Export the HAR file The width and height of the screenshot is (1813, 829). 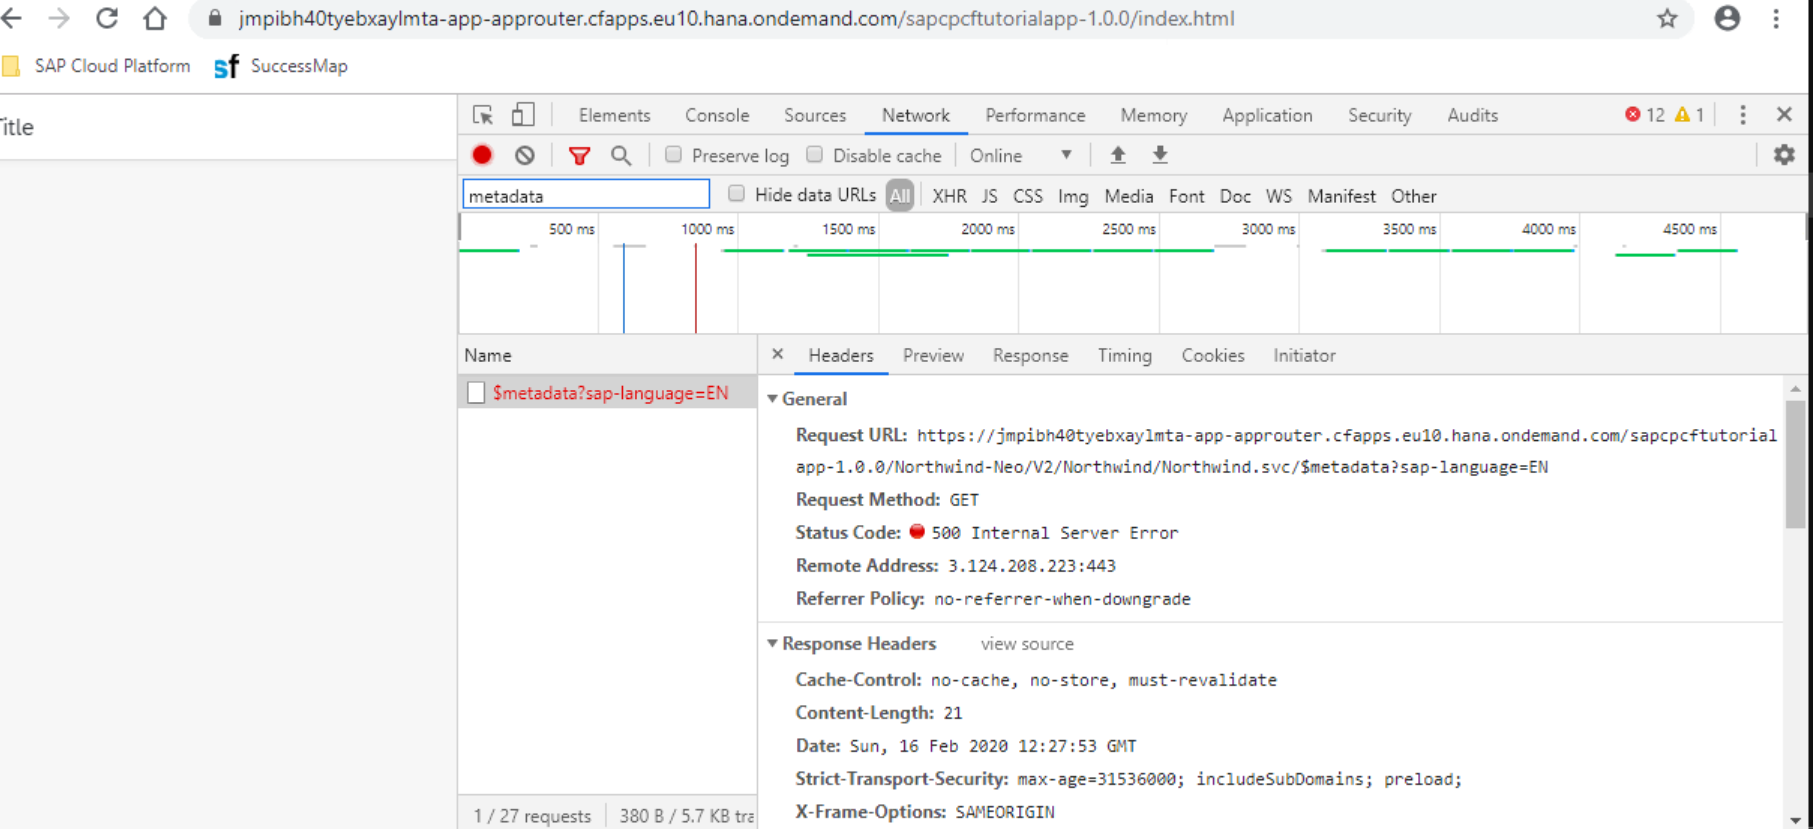(1160, 155)
